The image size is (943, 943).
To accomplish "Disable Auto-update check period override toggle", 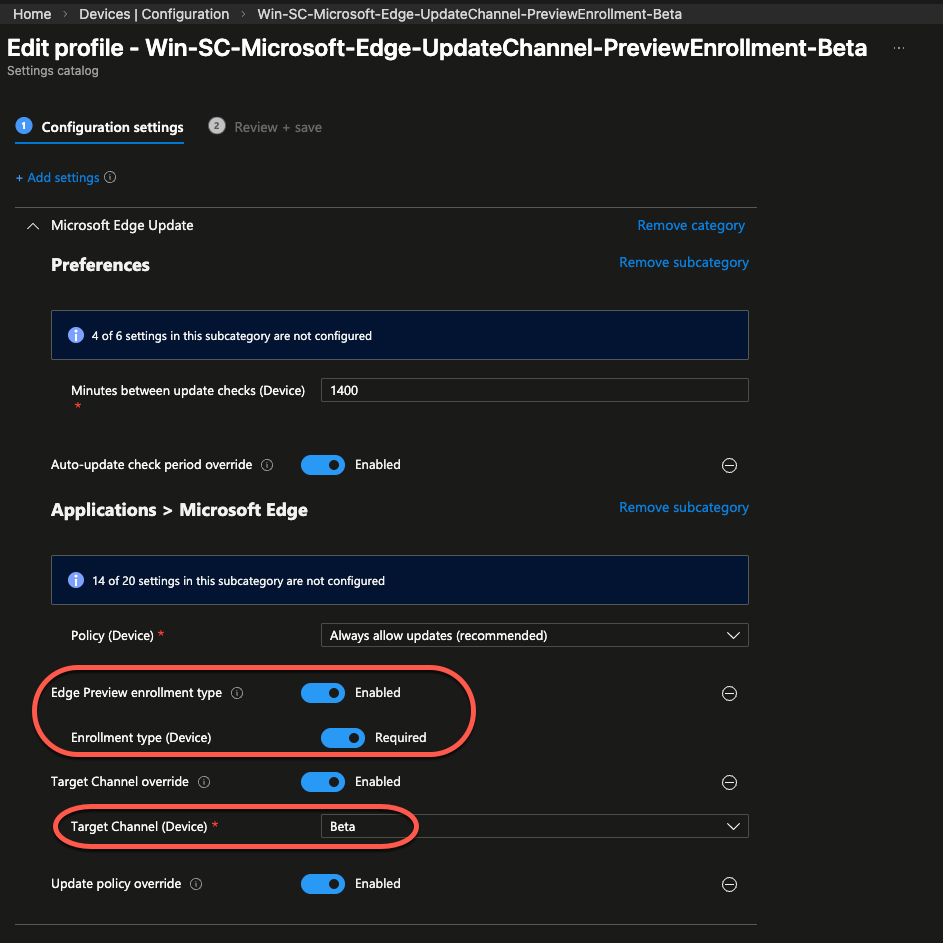I will point(323,465).
